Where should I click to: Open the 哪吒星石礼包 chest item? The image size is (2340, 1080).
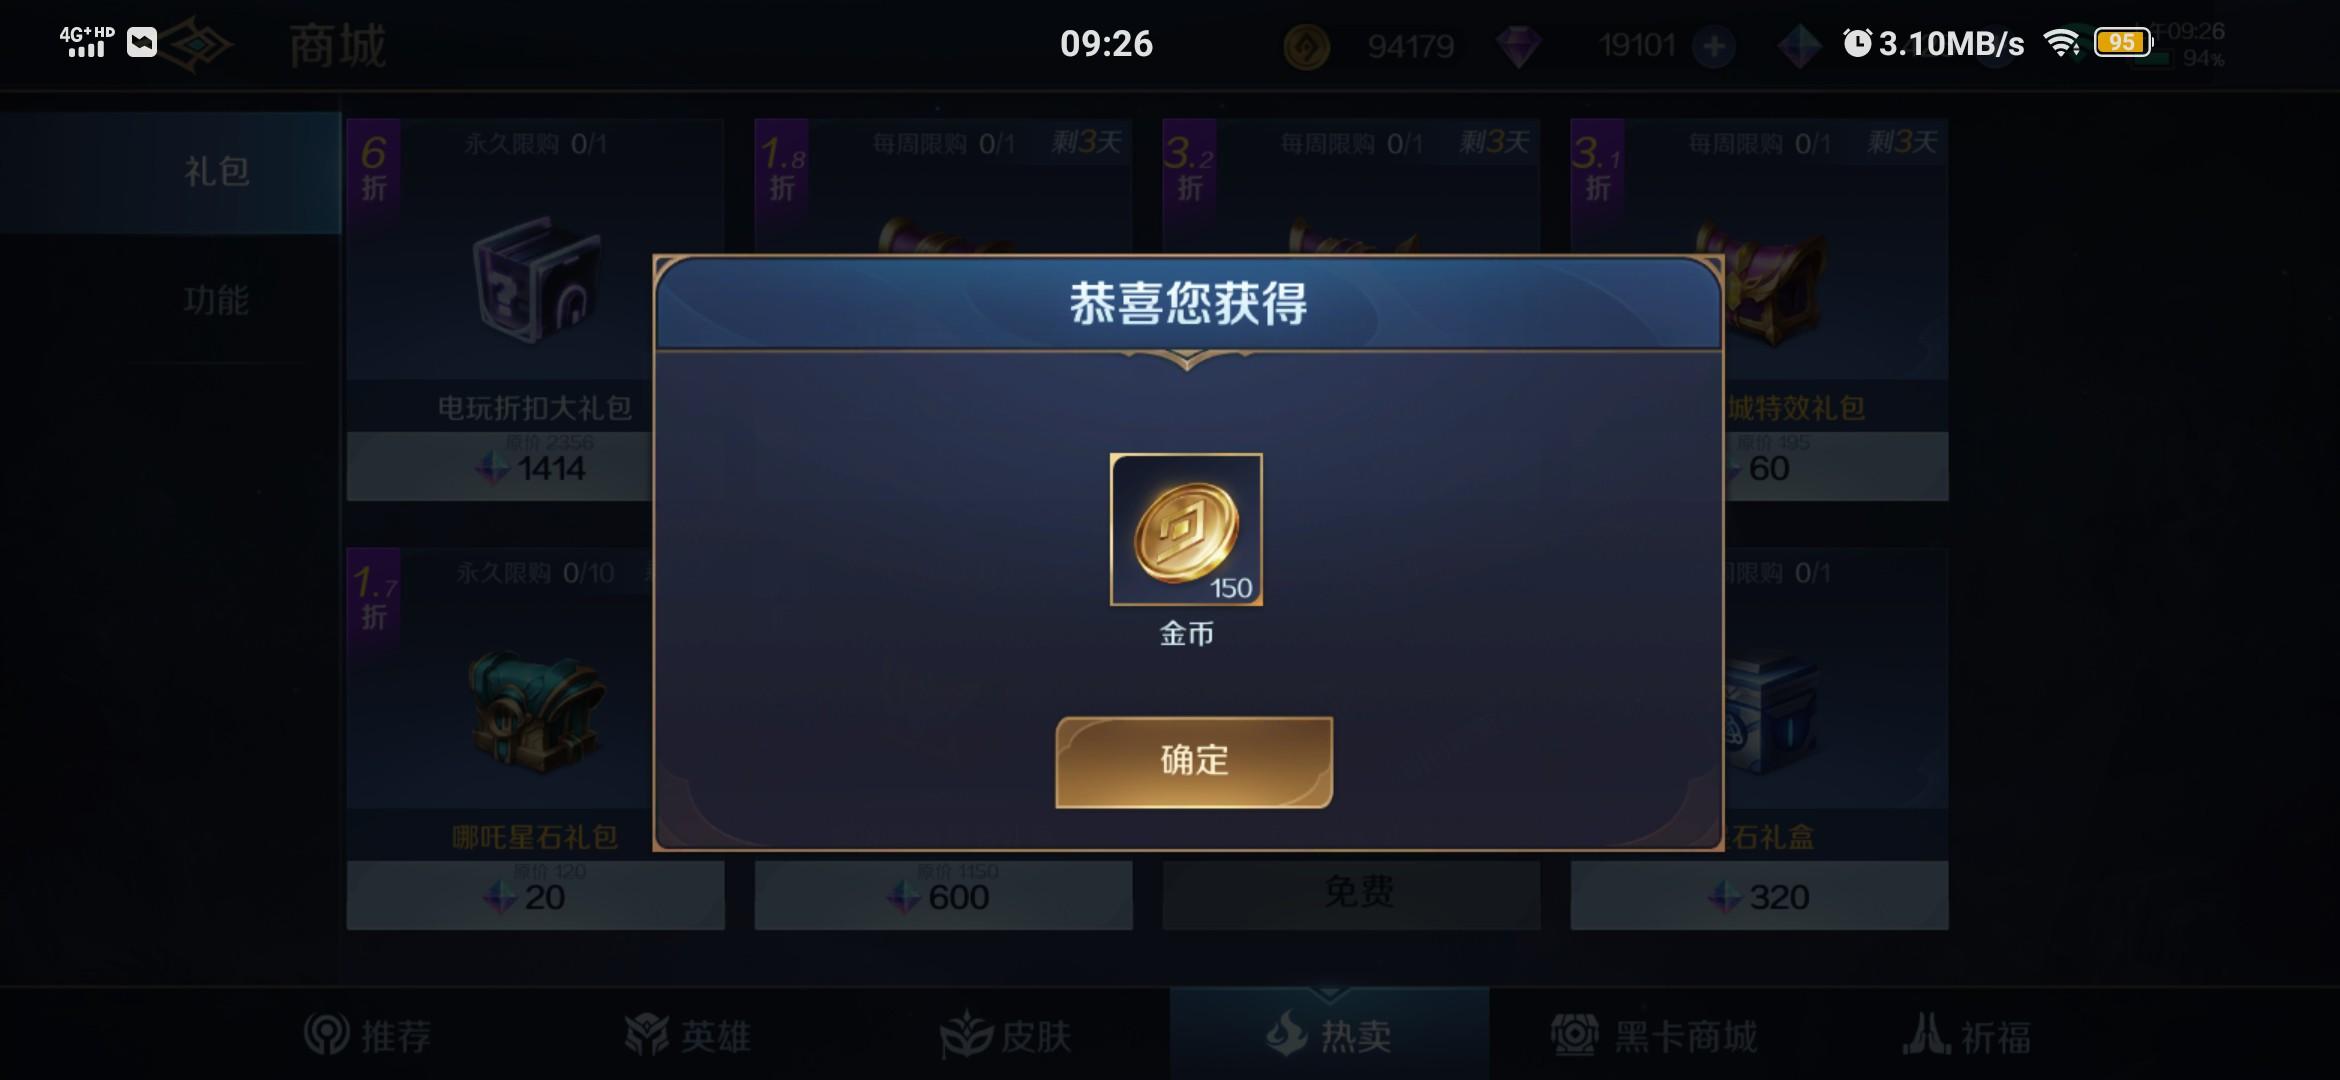pyautogui.click(x=536, y=710)
